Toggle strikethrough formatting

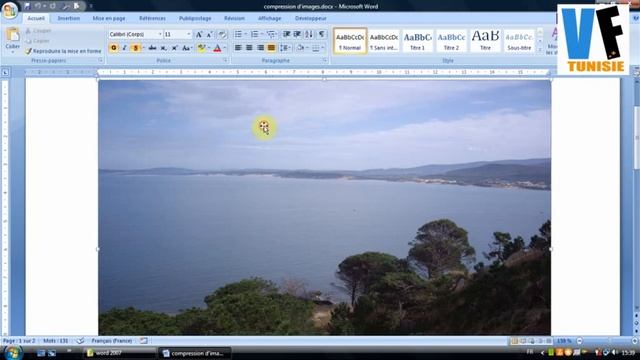(152, 48)
